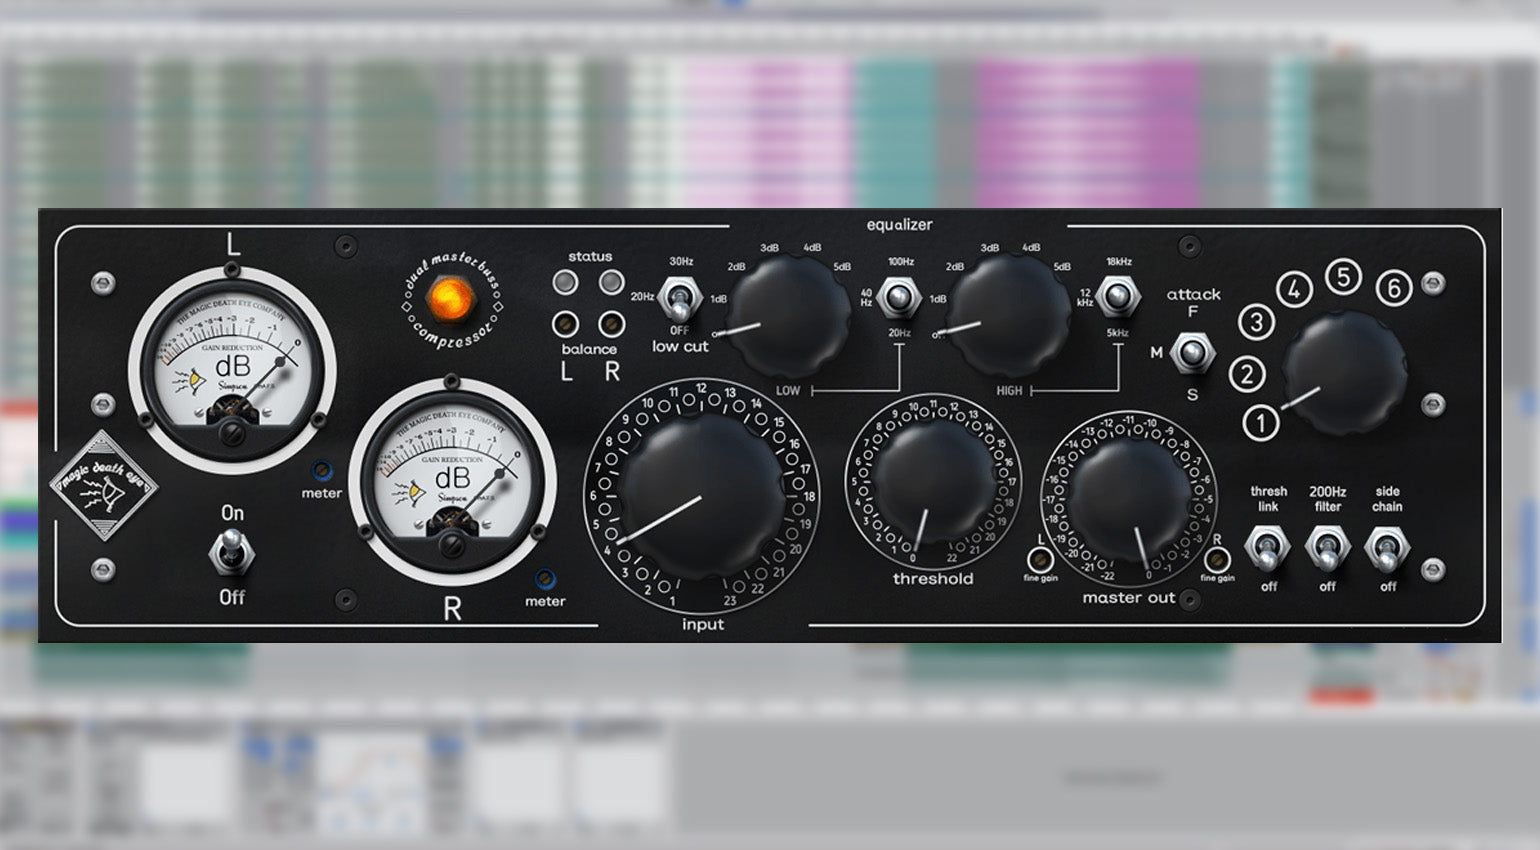
Task: Flip the attack F/M/S switch
Action: click(x=1192, y=352)
